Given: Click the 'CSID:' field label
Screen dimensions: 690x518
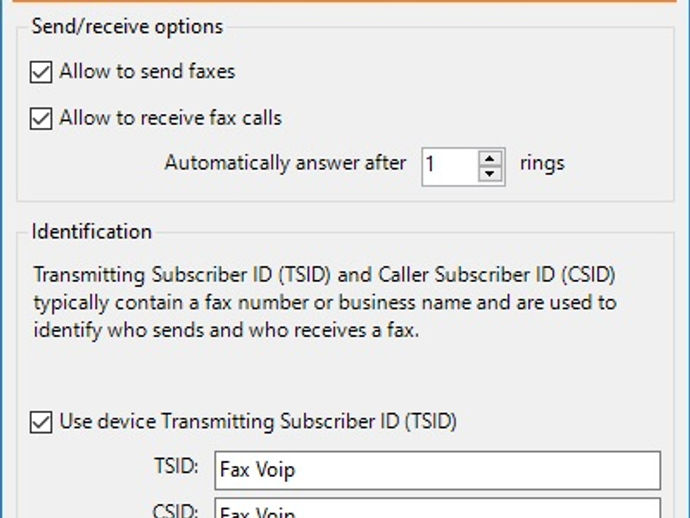Looking at the screenshot, I should 177,510.
